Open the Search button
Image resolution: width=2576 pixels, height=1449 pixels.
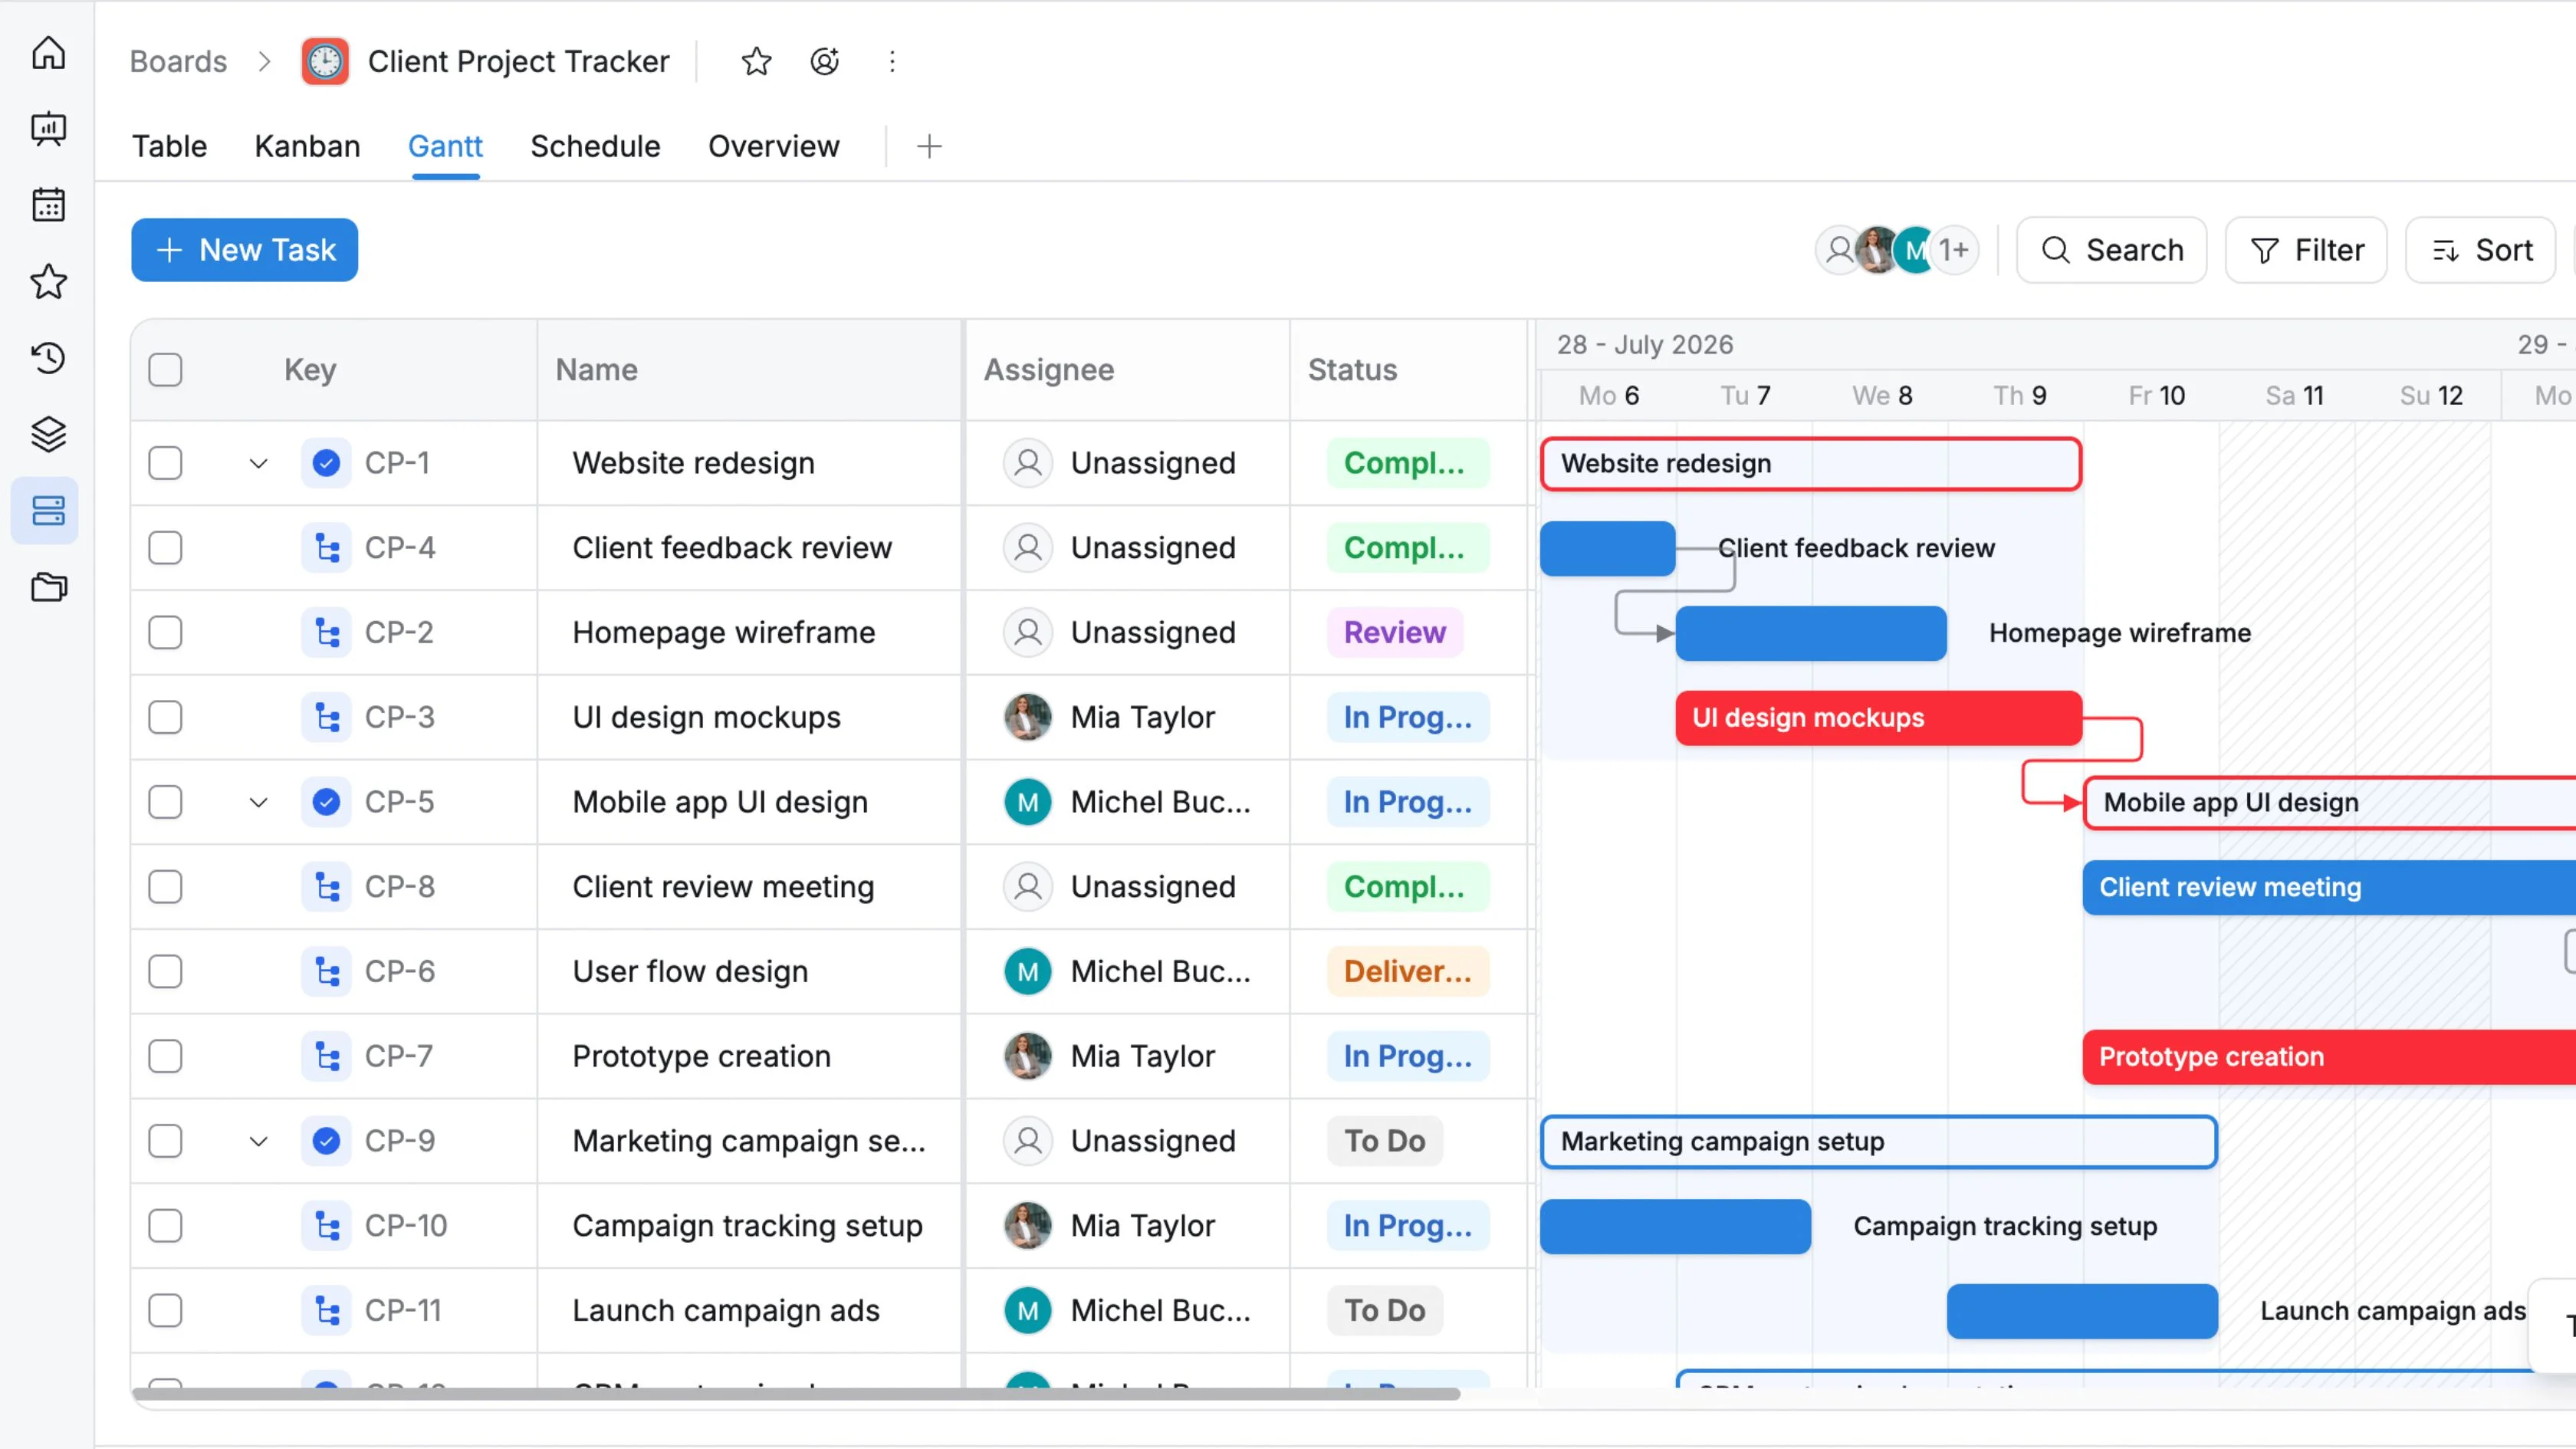coord(2111,250)
